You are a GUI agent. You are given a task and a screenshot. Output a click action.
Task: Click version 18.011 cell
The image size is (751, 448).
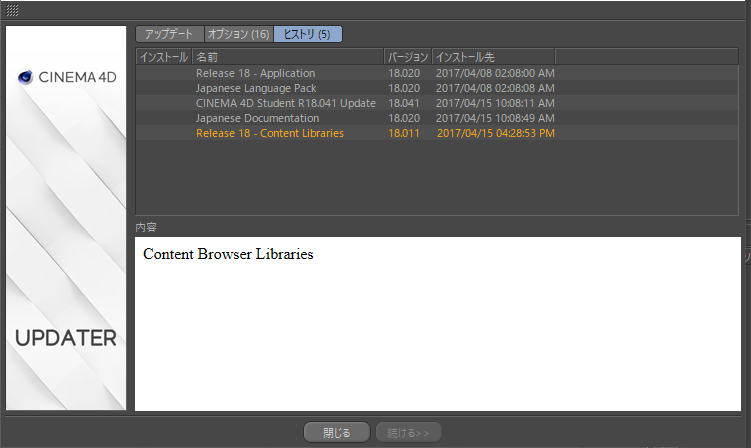pyautogui.click(x=404, y=133)
